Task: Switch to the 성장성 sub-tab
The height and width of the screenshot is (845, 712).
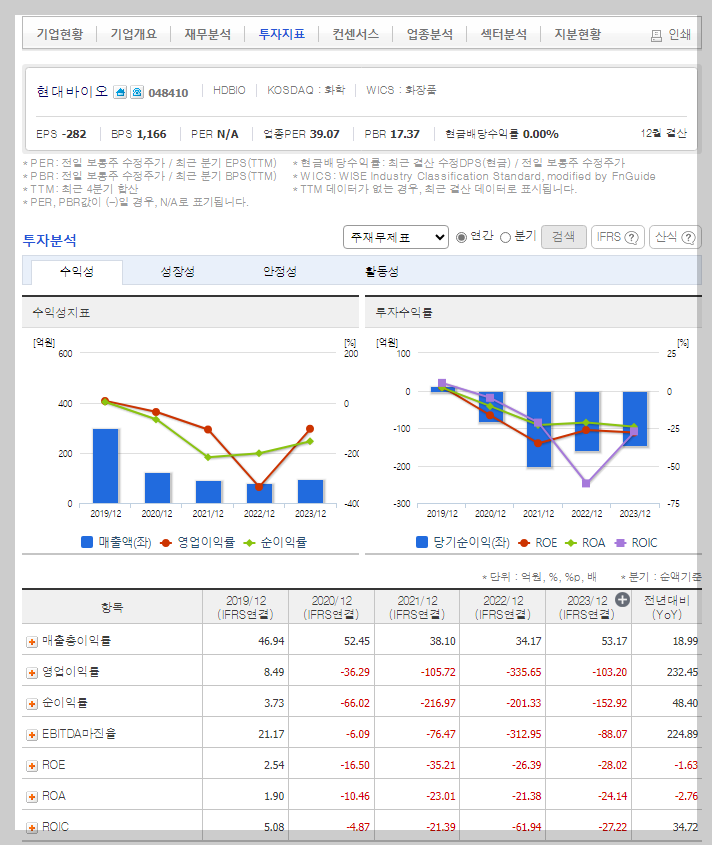Action: coord(177,272)
